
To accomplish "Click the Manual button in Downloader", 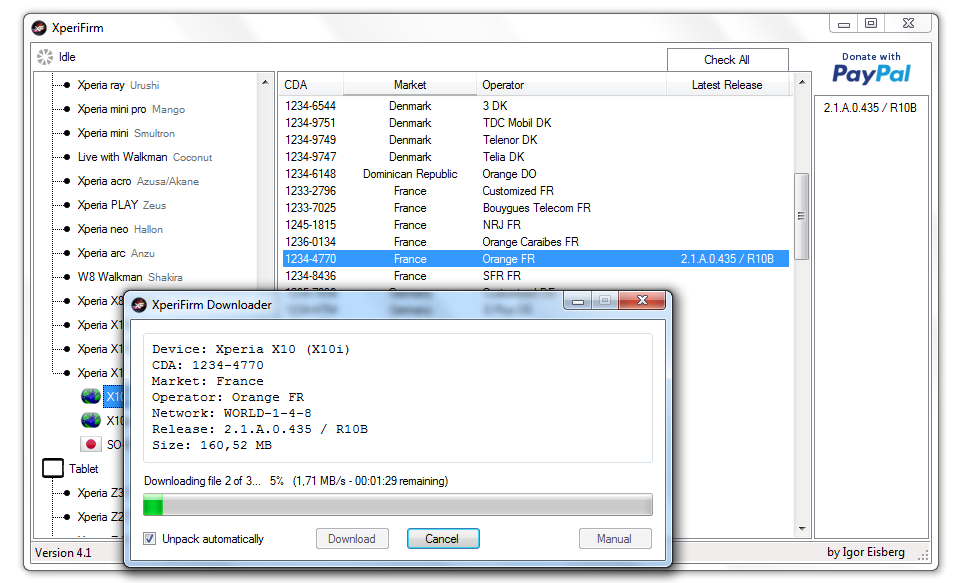I will pyautogui.click(x=615, y=538).
